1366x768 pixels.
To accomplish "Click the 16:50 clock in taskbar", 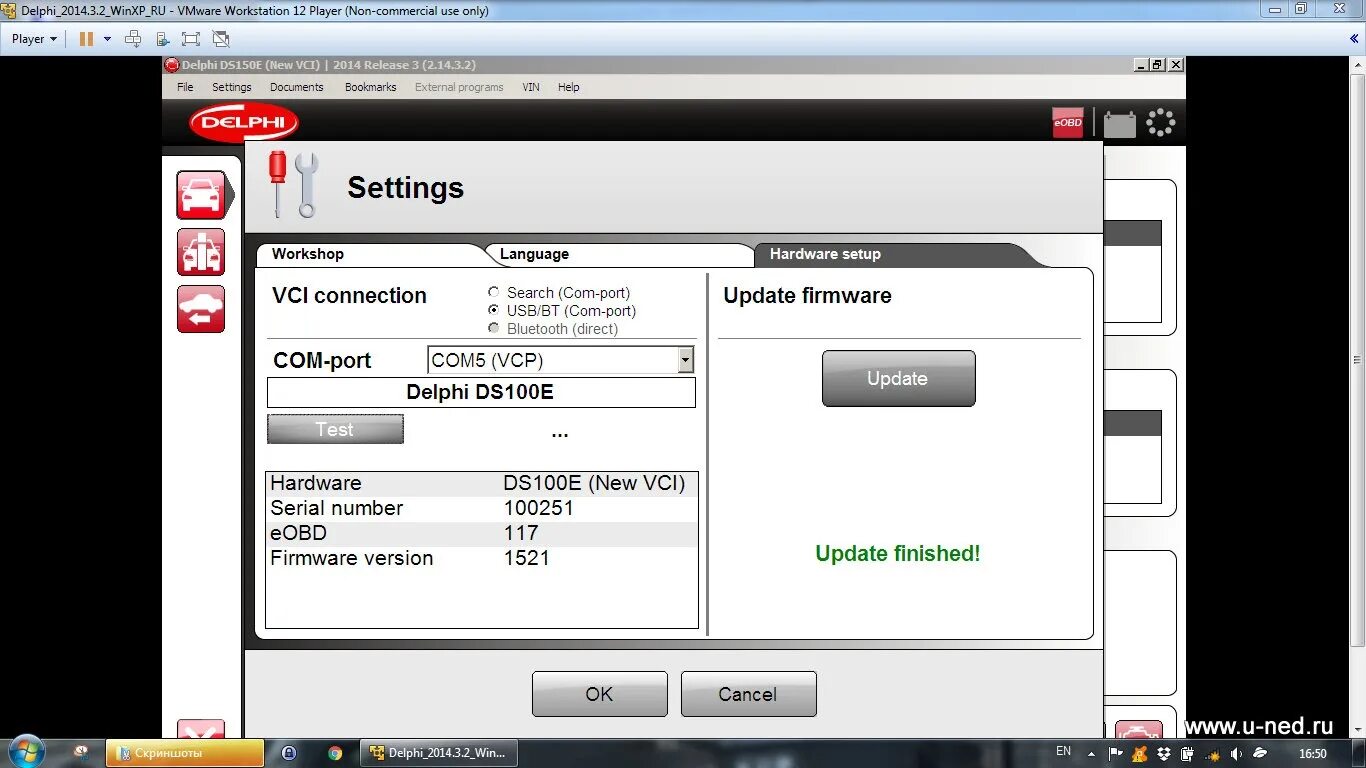I will click(1313, 753).
